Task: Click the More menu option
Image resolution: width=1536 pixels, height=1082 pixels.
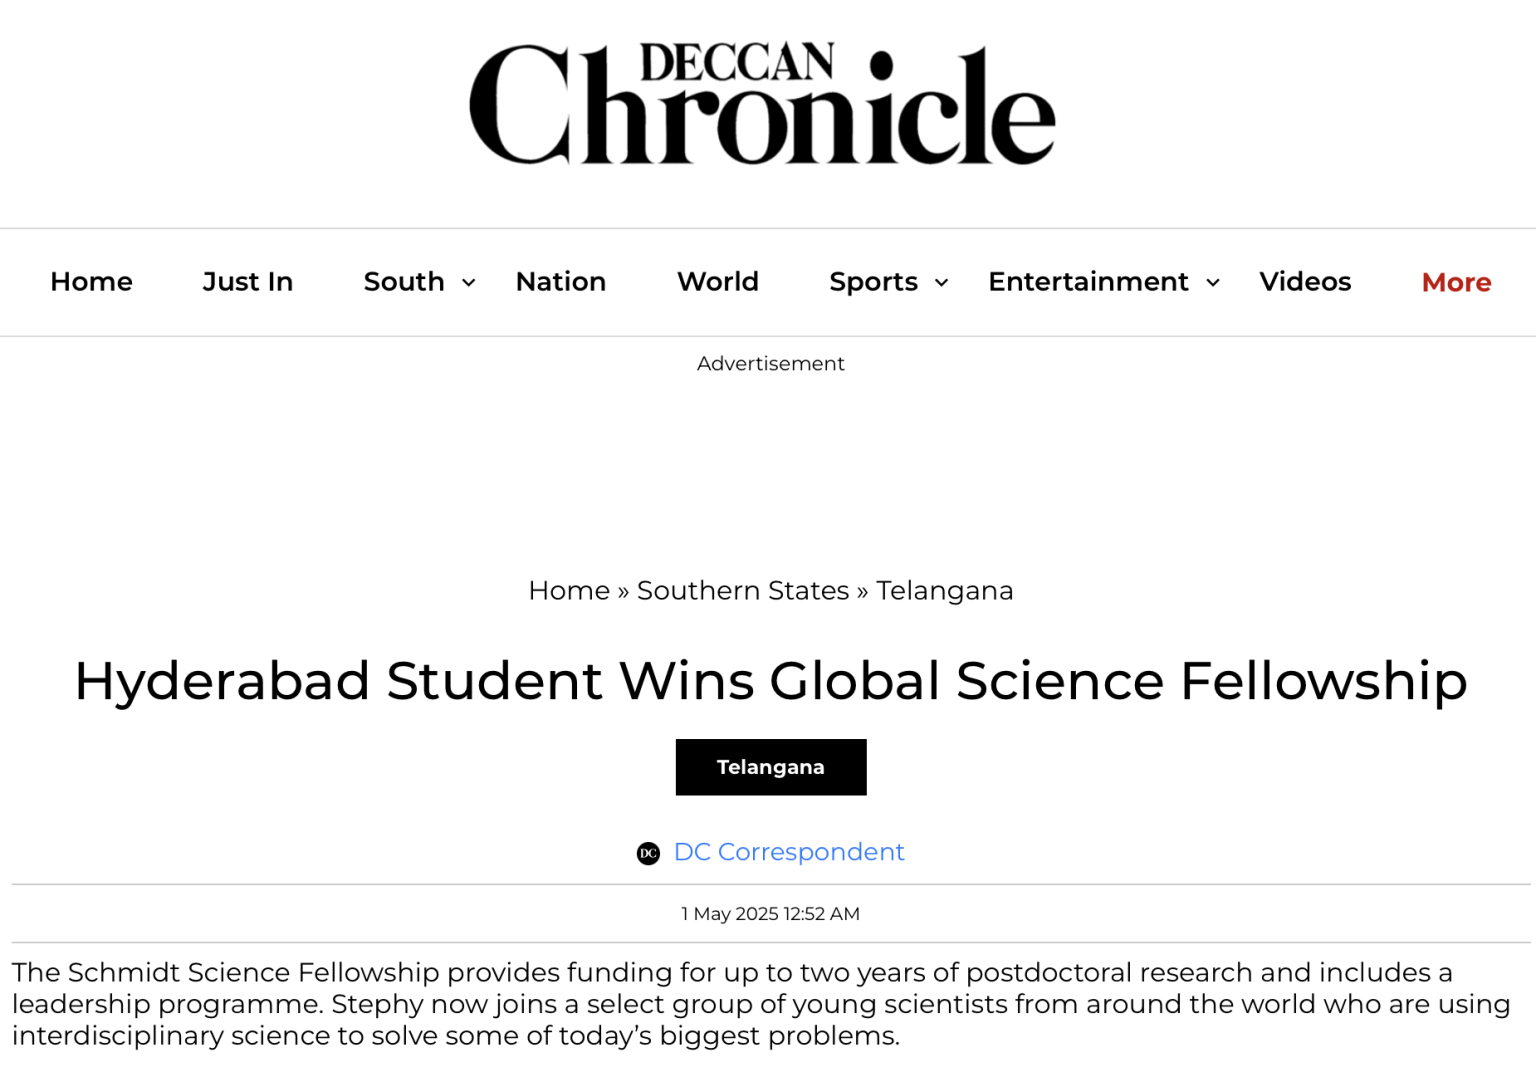Action: pos(1455,282)
